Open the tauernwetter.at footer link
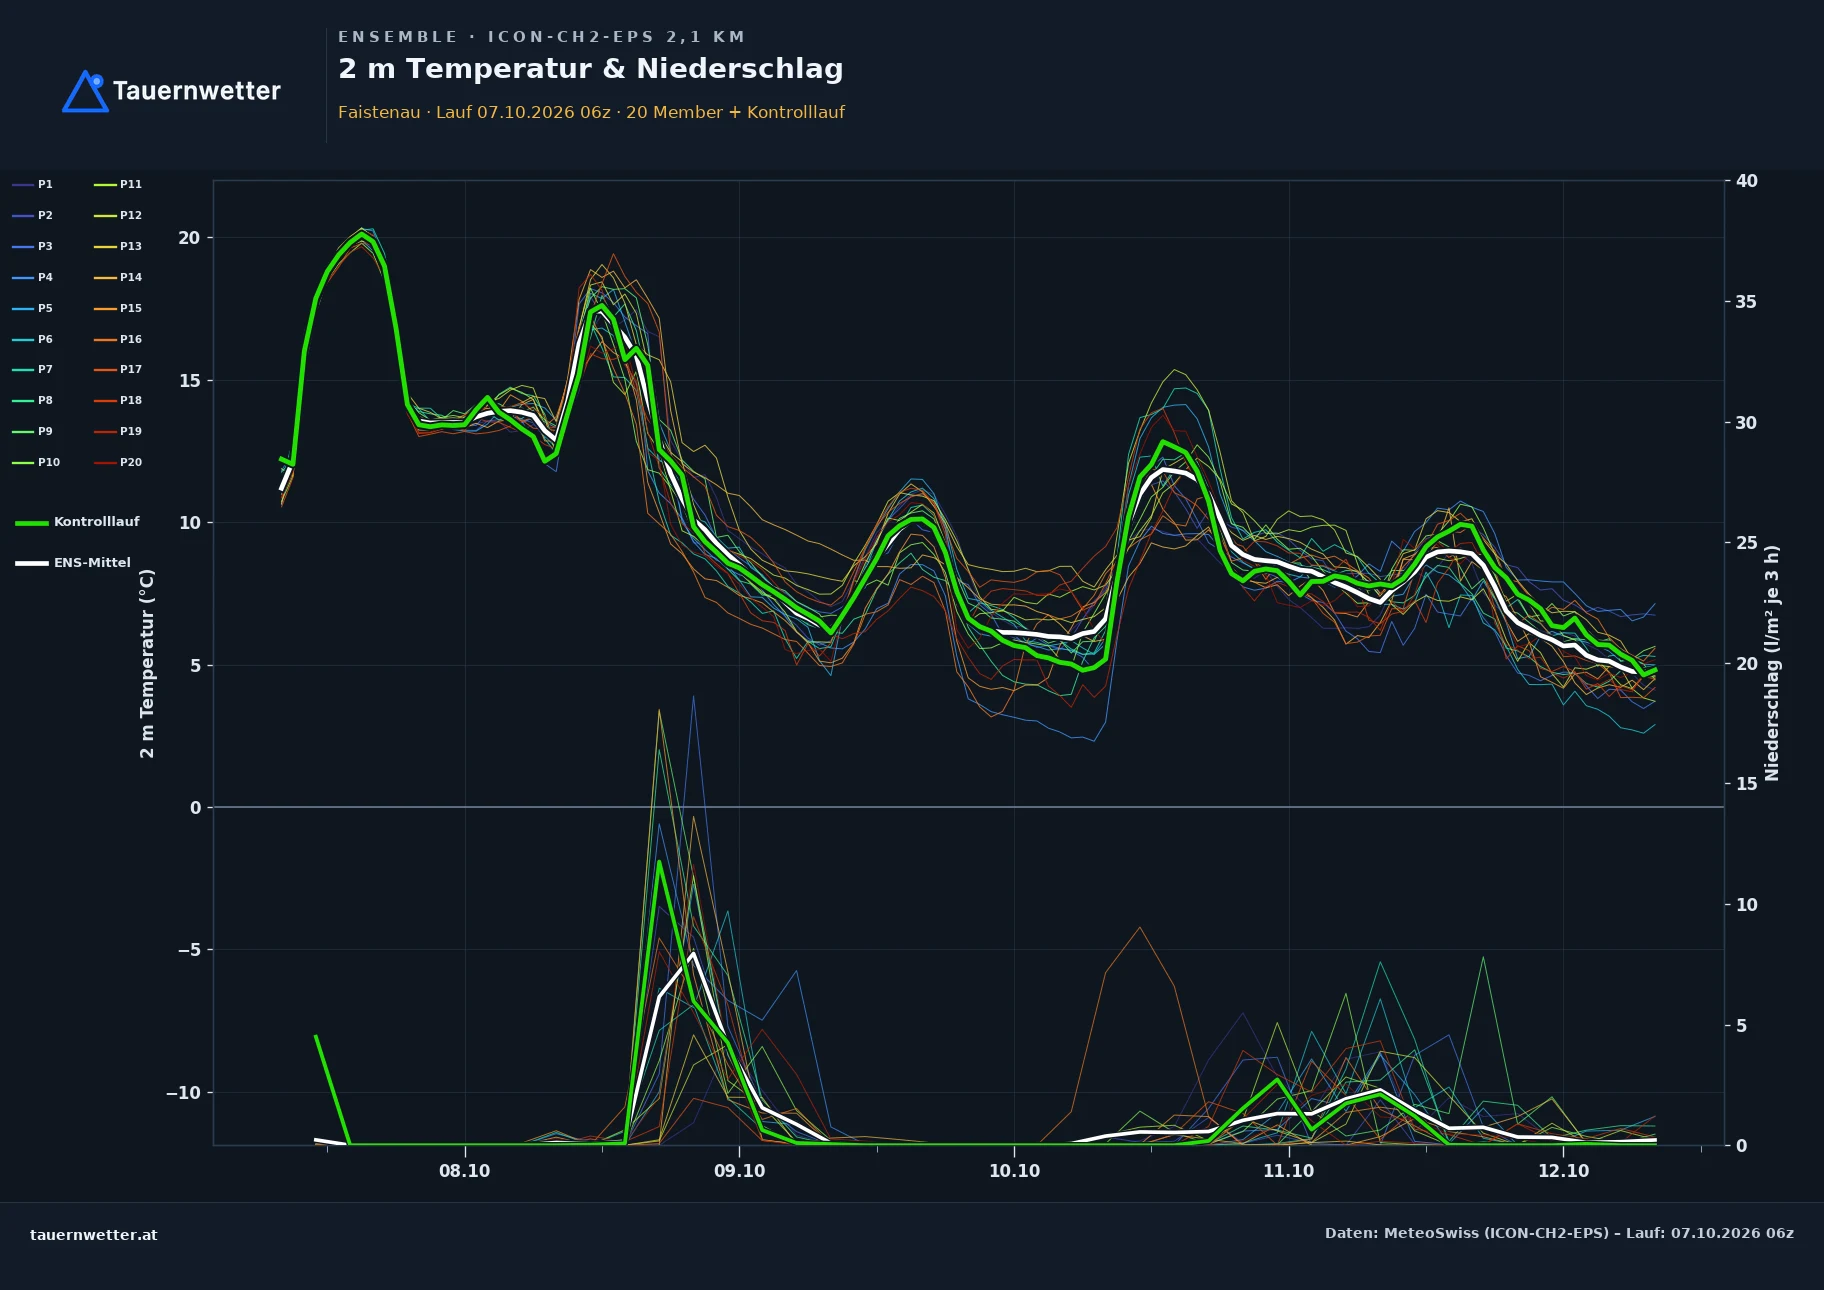Screen dimensions: 1824x1290 tap(94, 1235)
